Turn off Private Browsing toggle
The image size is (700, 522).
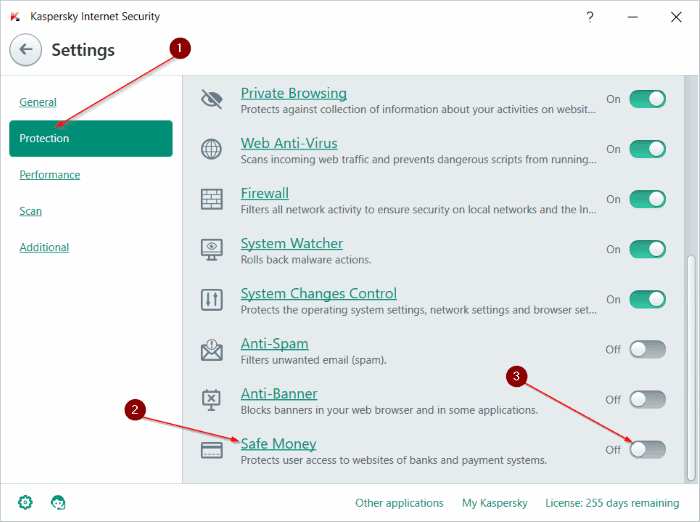(647, 99)
